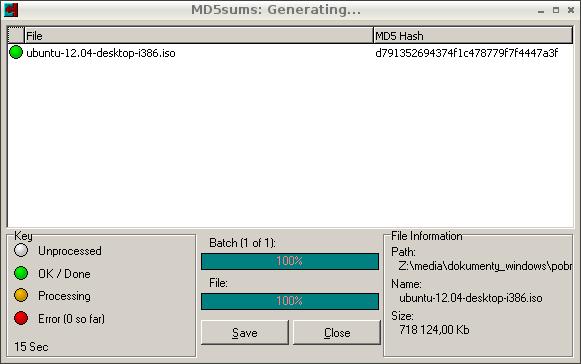Click the Path: label
The width and height of the screenshot is (581, 364).
pyautogui.click(x=403, y=252)
